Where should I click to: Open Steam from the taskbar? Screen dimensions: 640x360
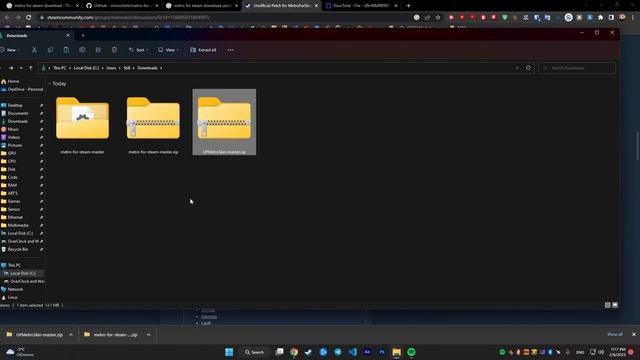308,352
